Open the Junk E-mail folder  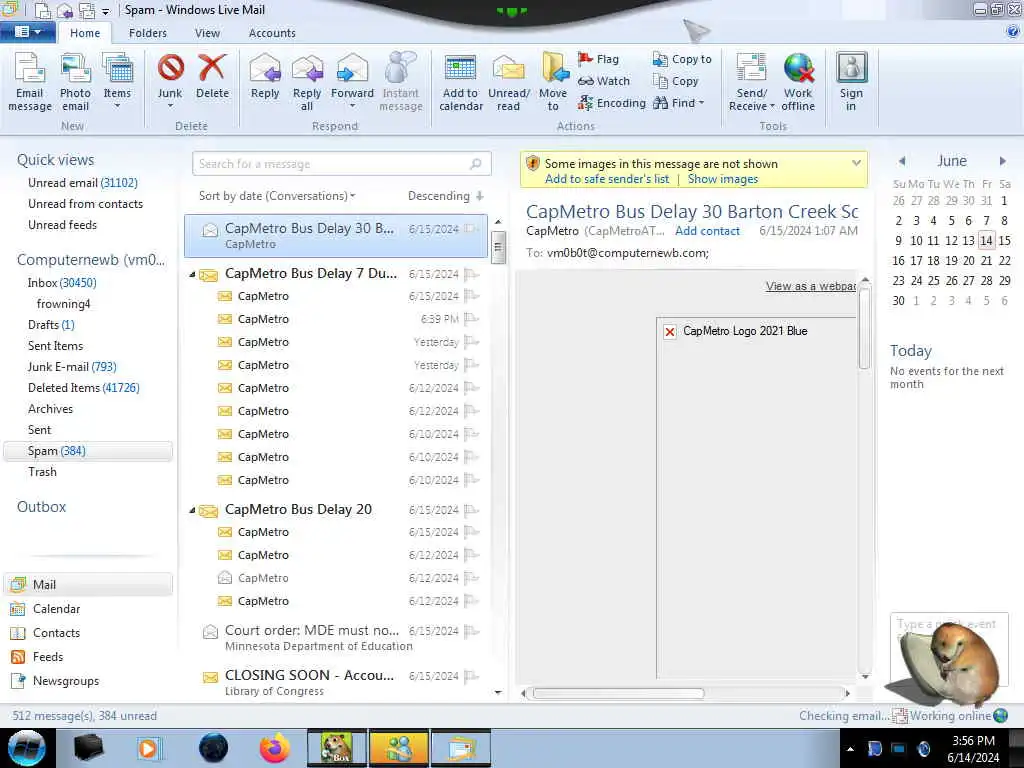(x=72, y=367)
